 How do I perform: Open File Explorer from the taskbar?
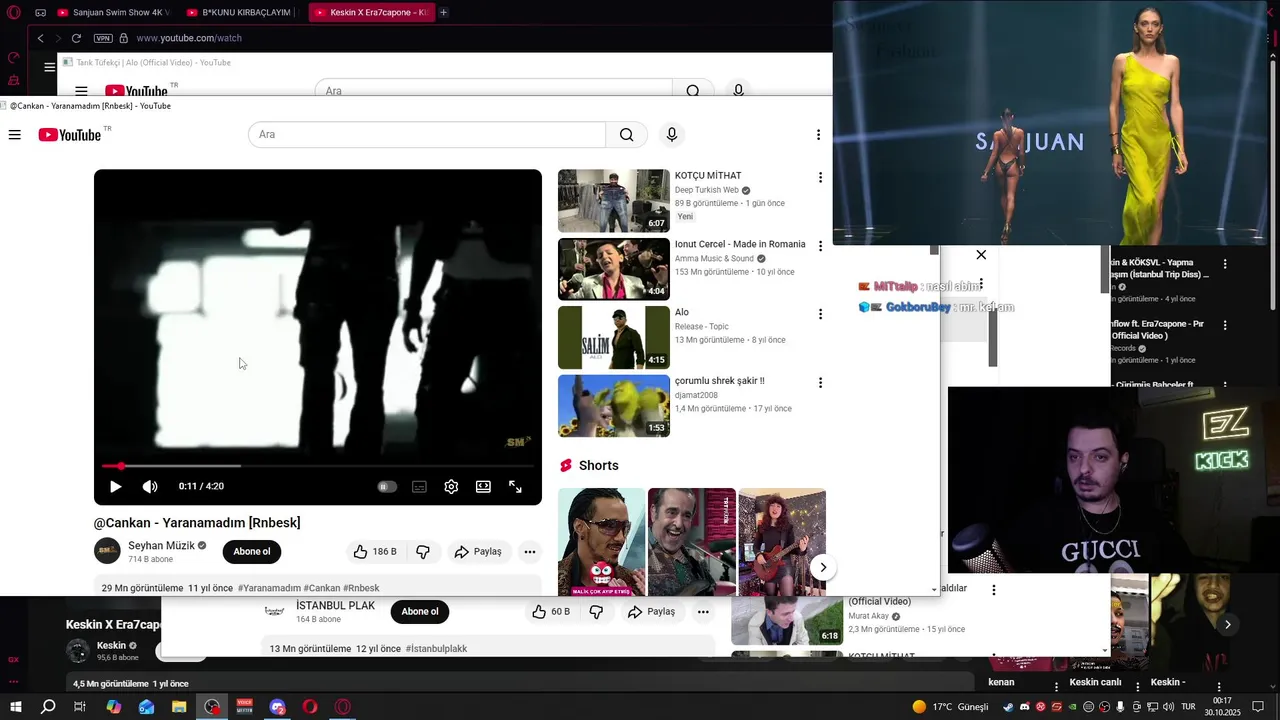[179, 707]
